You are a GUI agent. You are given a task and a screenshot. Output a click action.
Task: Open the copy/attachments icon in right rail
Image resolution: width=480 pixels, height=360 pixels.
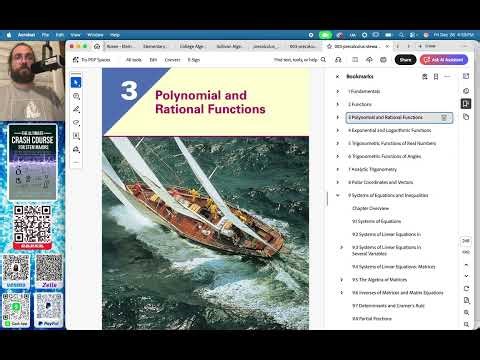(x=466, y=117)
